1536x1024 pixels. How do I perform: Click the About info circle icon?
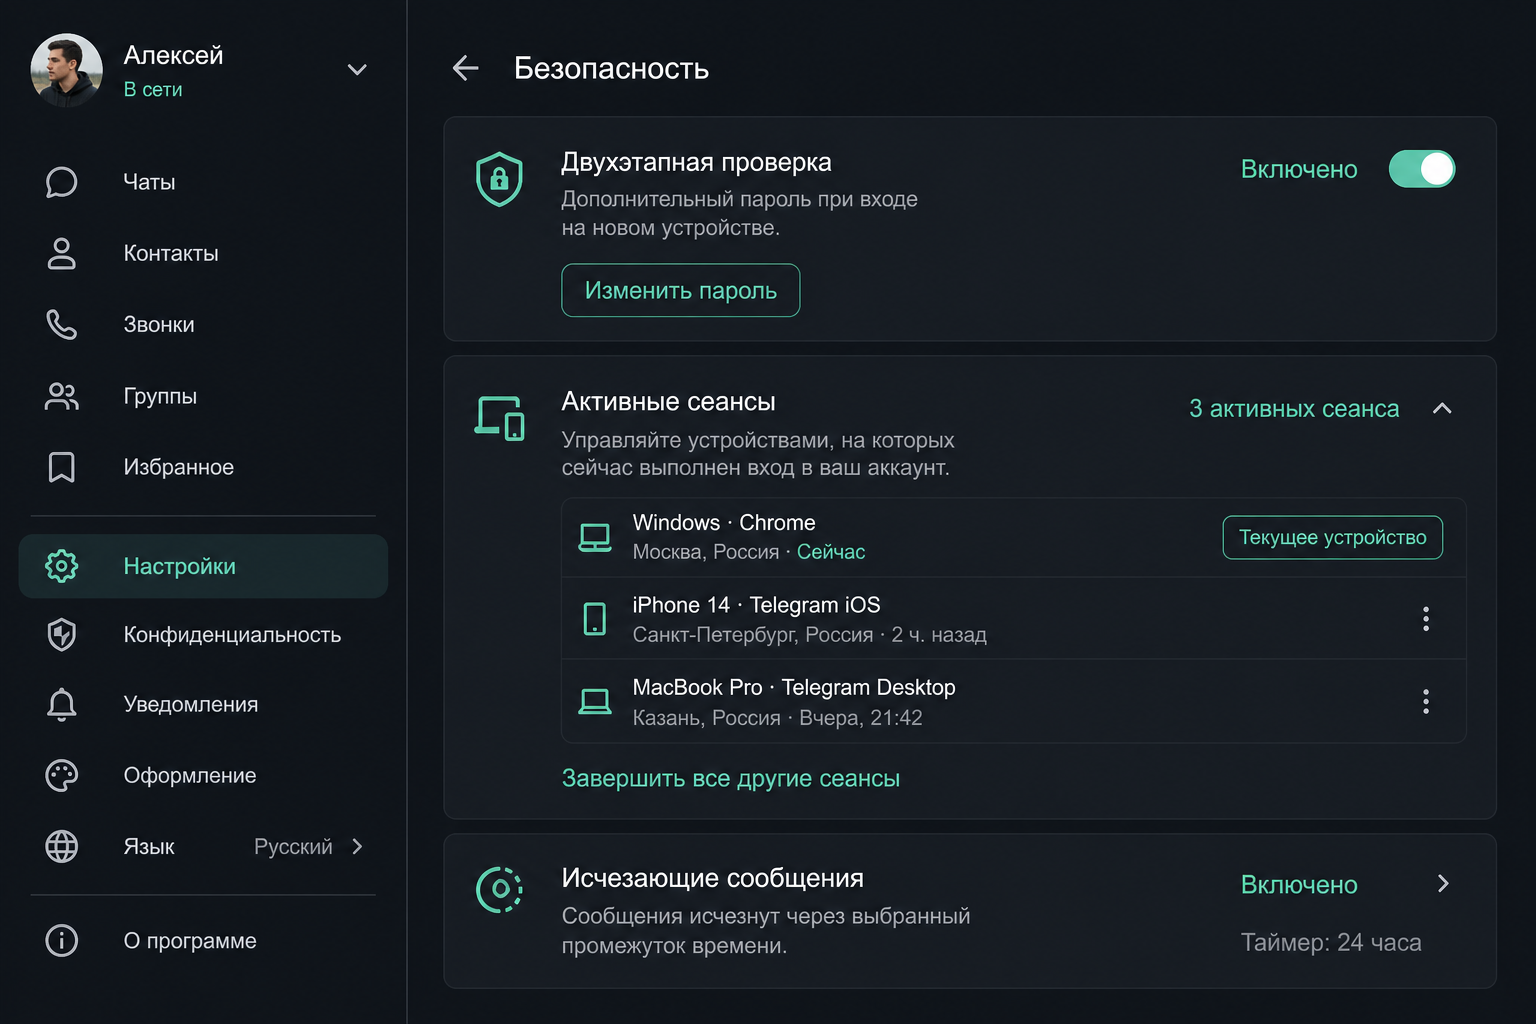(62, 940)
